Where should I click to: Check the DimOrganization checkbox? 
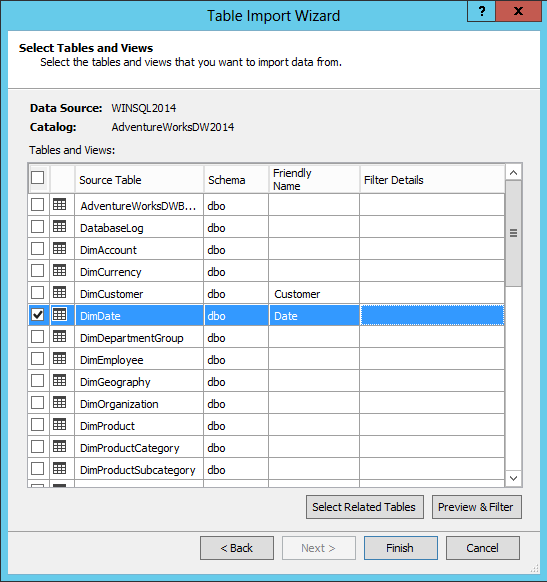(37, 402)
